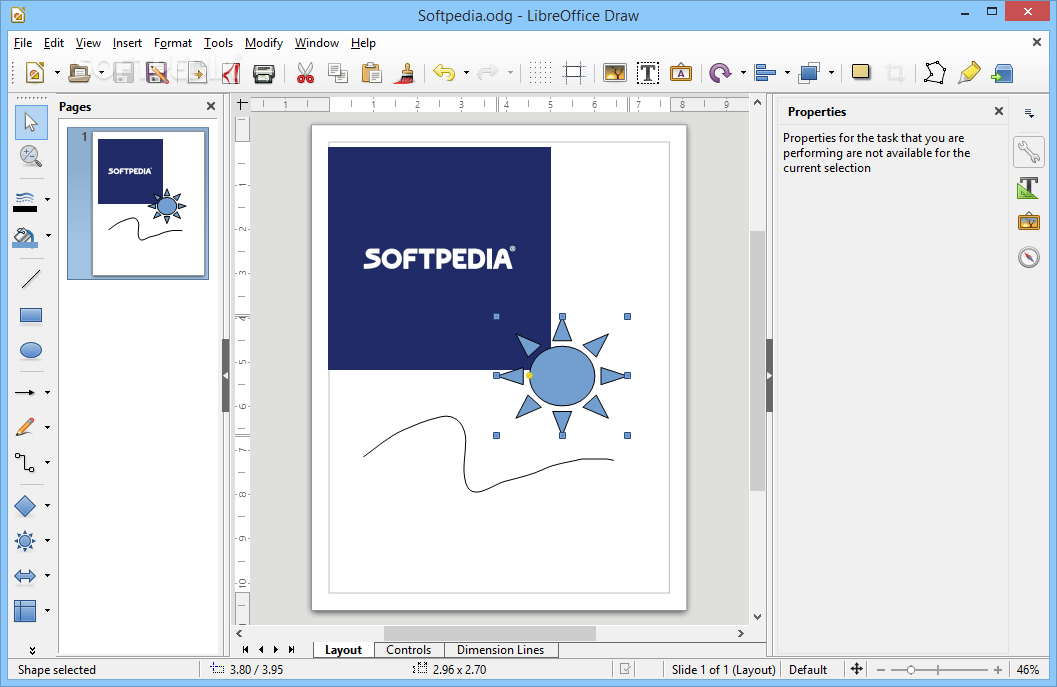1057x687 pixels.
Task: Click the zoom slider handle
Action: click(911, 670)
